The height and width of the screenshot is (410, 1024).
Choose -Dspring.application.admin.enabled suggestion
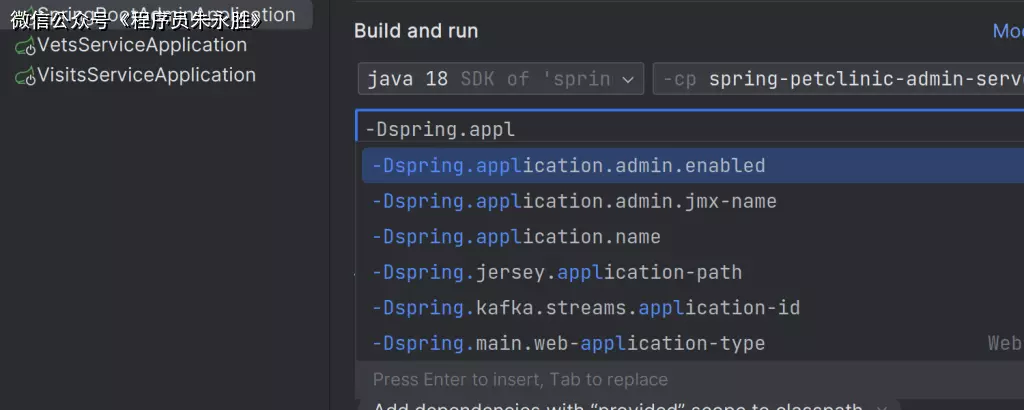coord(568,166)
